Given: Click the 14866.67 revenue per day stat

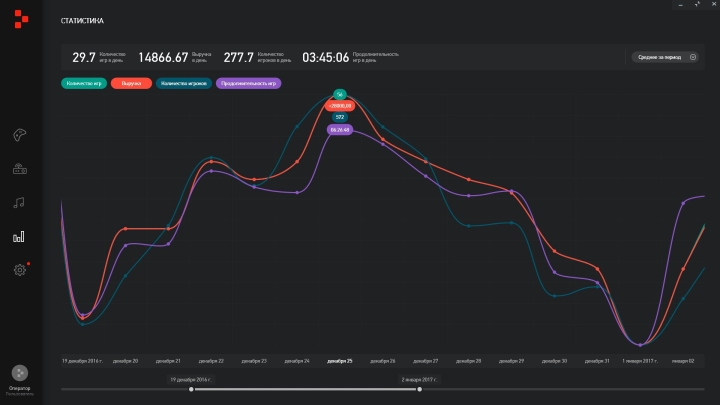Looking at the screenshot, I should [164, 57].
